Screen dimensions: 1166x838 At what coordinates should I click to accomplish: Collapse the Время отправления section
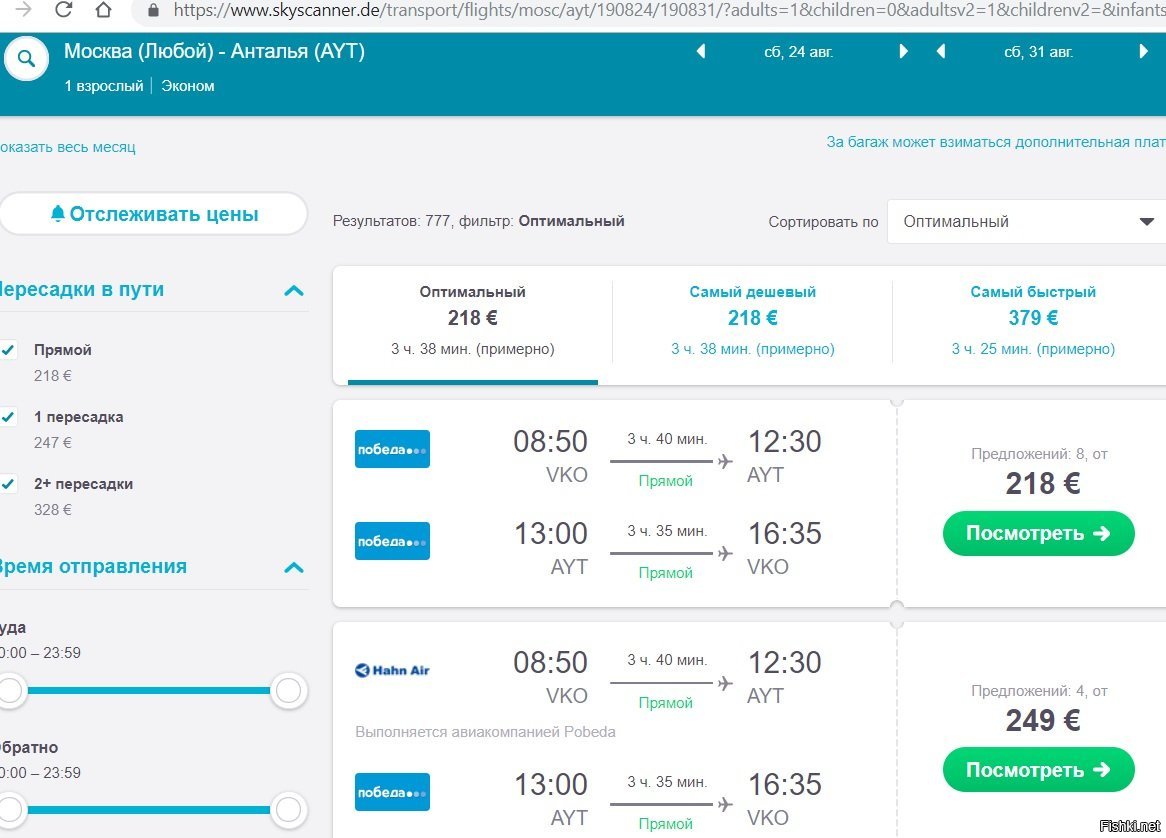293,568
